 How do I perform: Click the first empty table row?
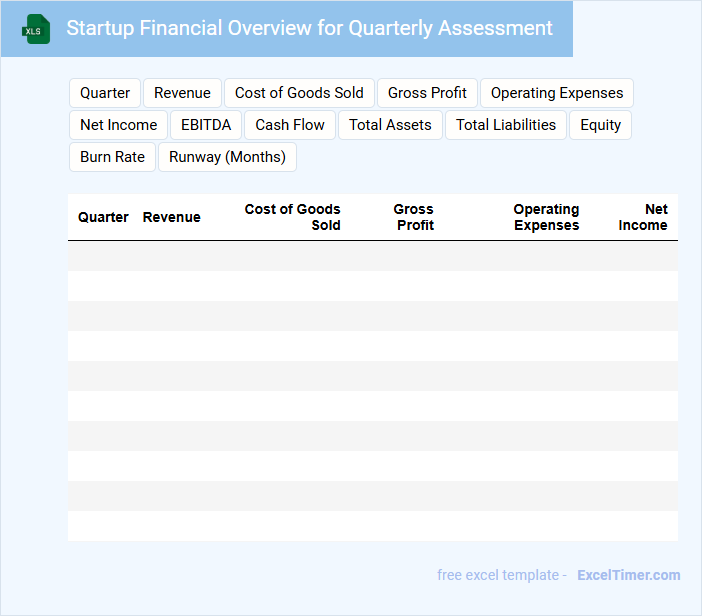pos(372,256)
